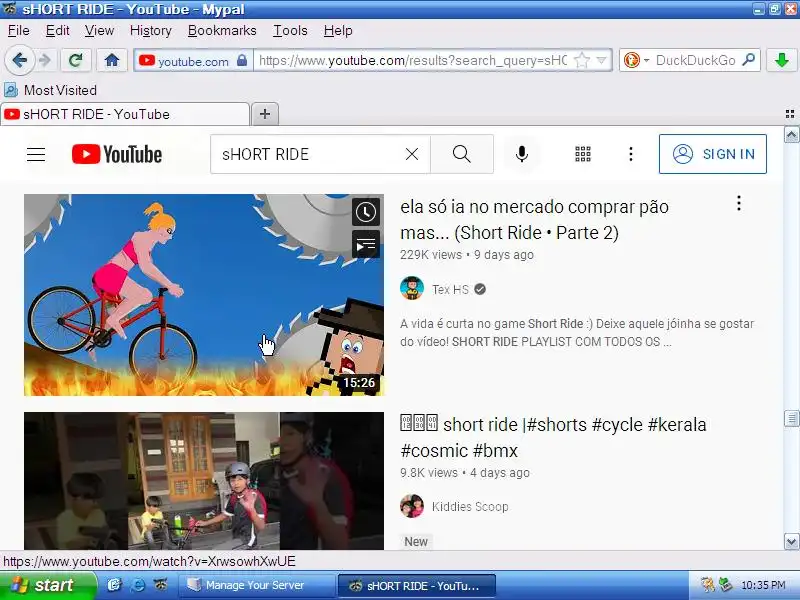Viewport: 800px width, 600px height.
Task: Open the 'short ride |#shorts #cycle' title
Action: click(x=553, y=438)
